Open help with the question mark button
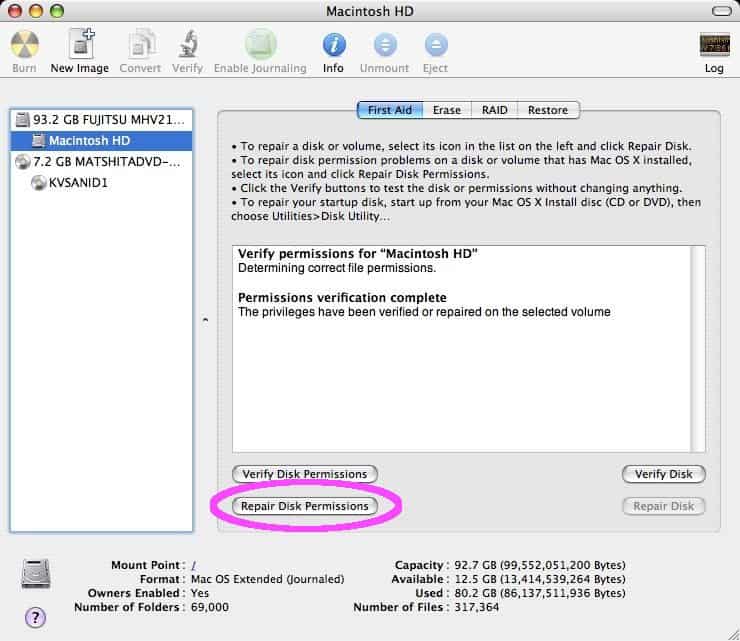 [x=34, y=617]
